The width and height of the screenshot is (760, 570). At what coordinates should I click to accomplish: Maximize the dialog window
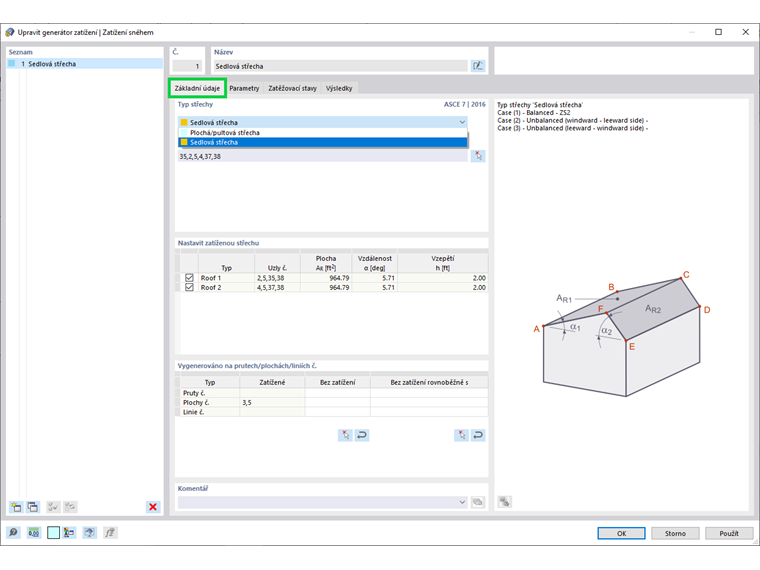tap(718, 32)
